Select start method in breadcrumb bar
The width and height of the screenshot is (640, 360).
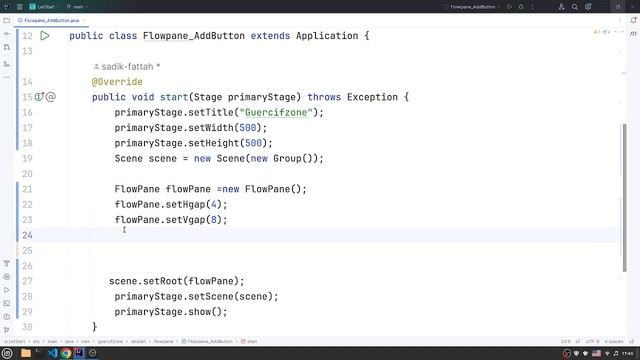tap(249, 341)
